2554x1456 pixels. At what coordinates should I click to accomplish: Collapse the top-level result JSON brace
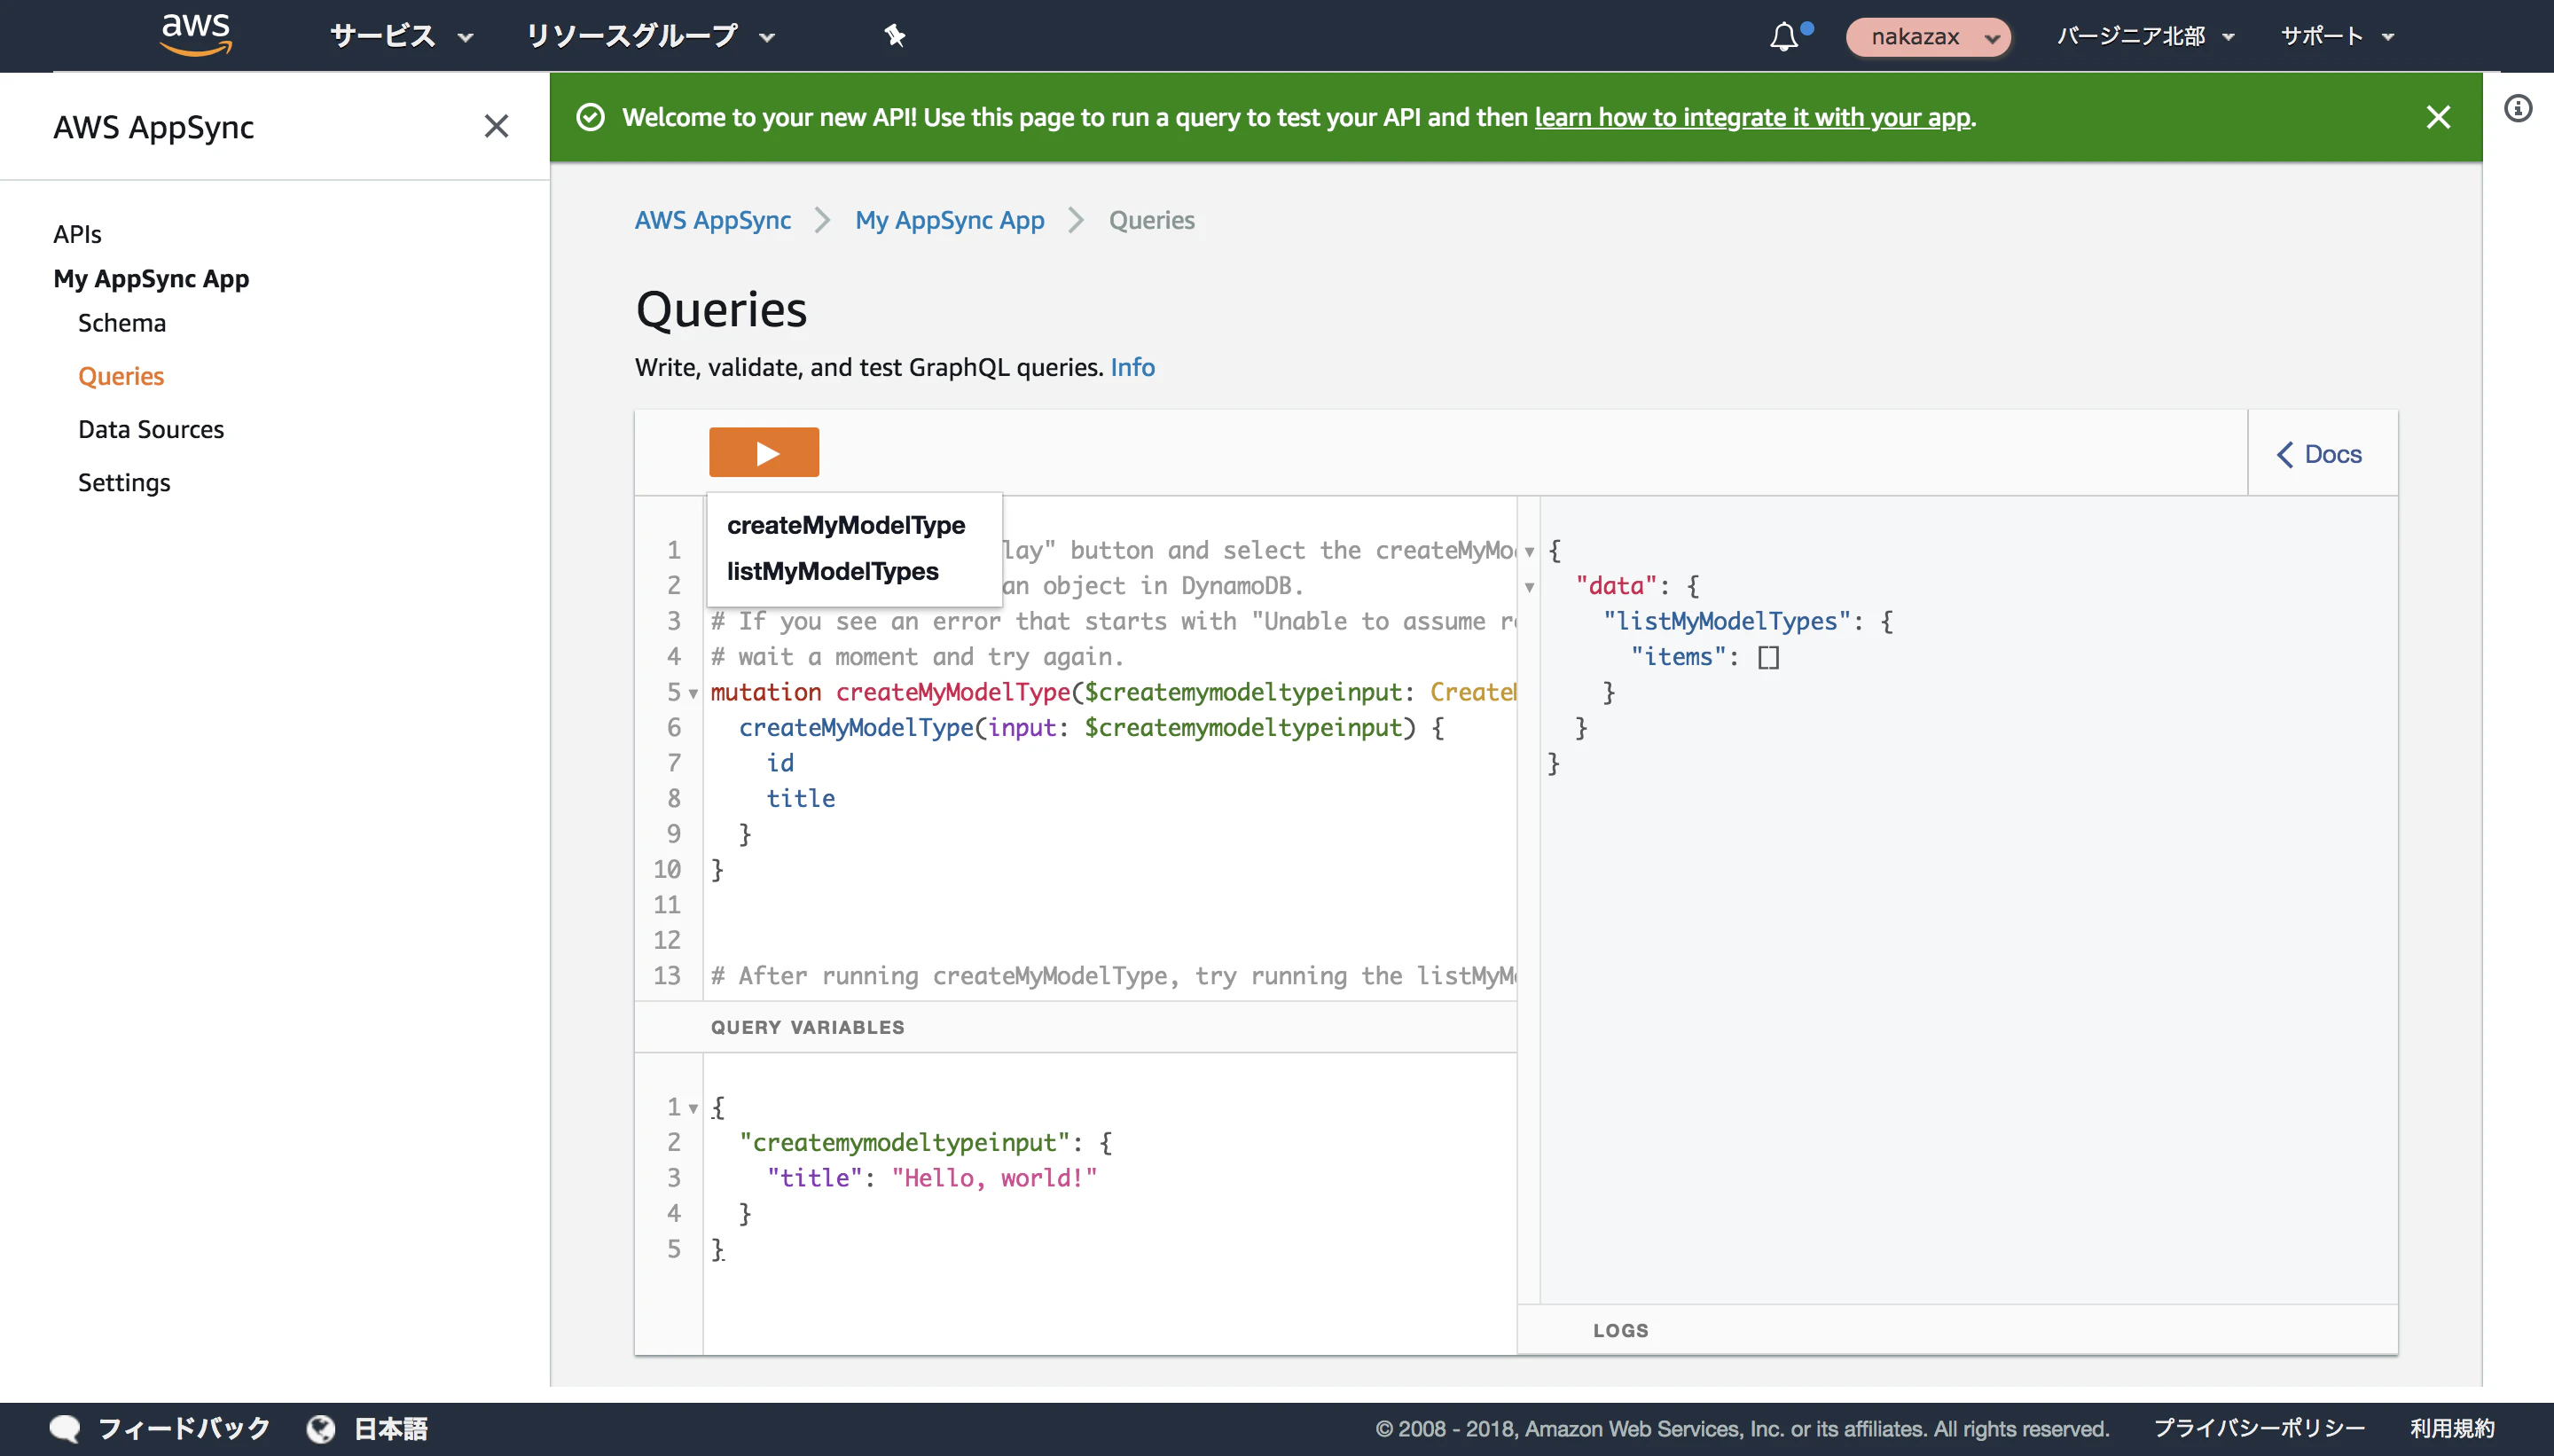(1530, 551)
